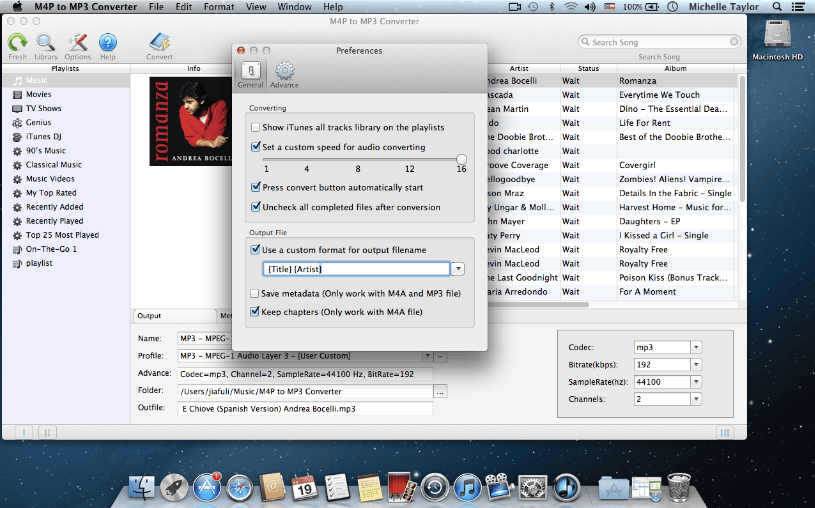Clear the Search Song field

734,42
